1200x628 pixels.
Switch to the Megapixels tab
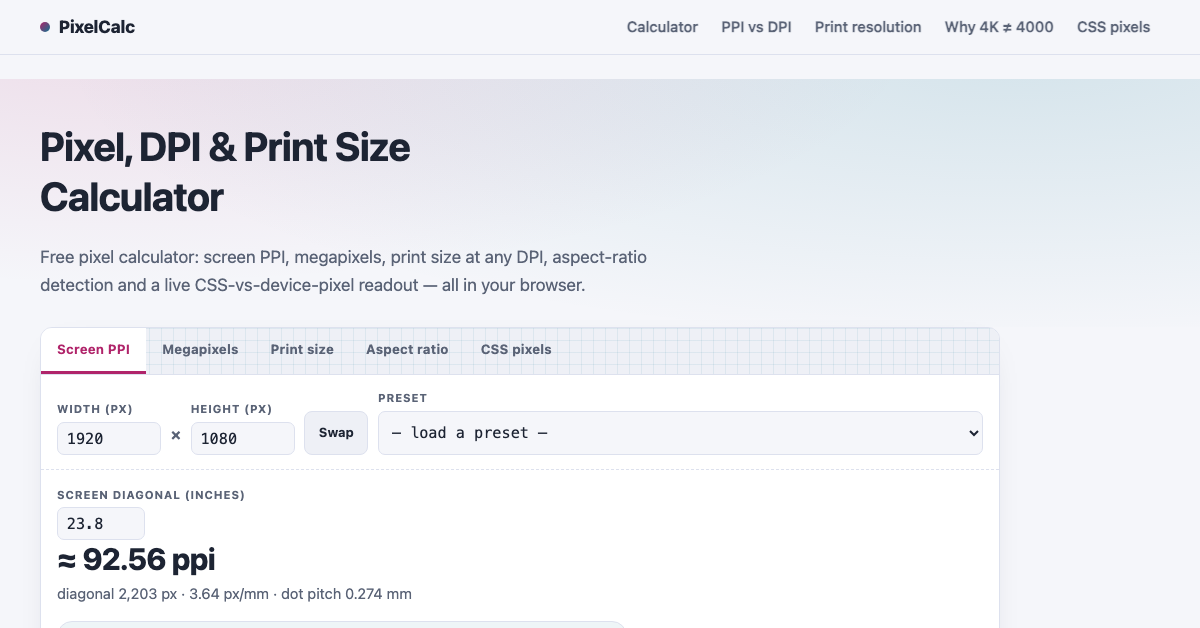coord(200,350)
